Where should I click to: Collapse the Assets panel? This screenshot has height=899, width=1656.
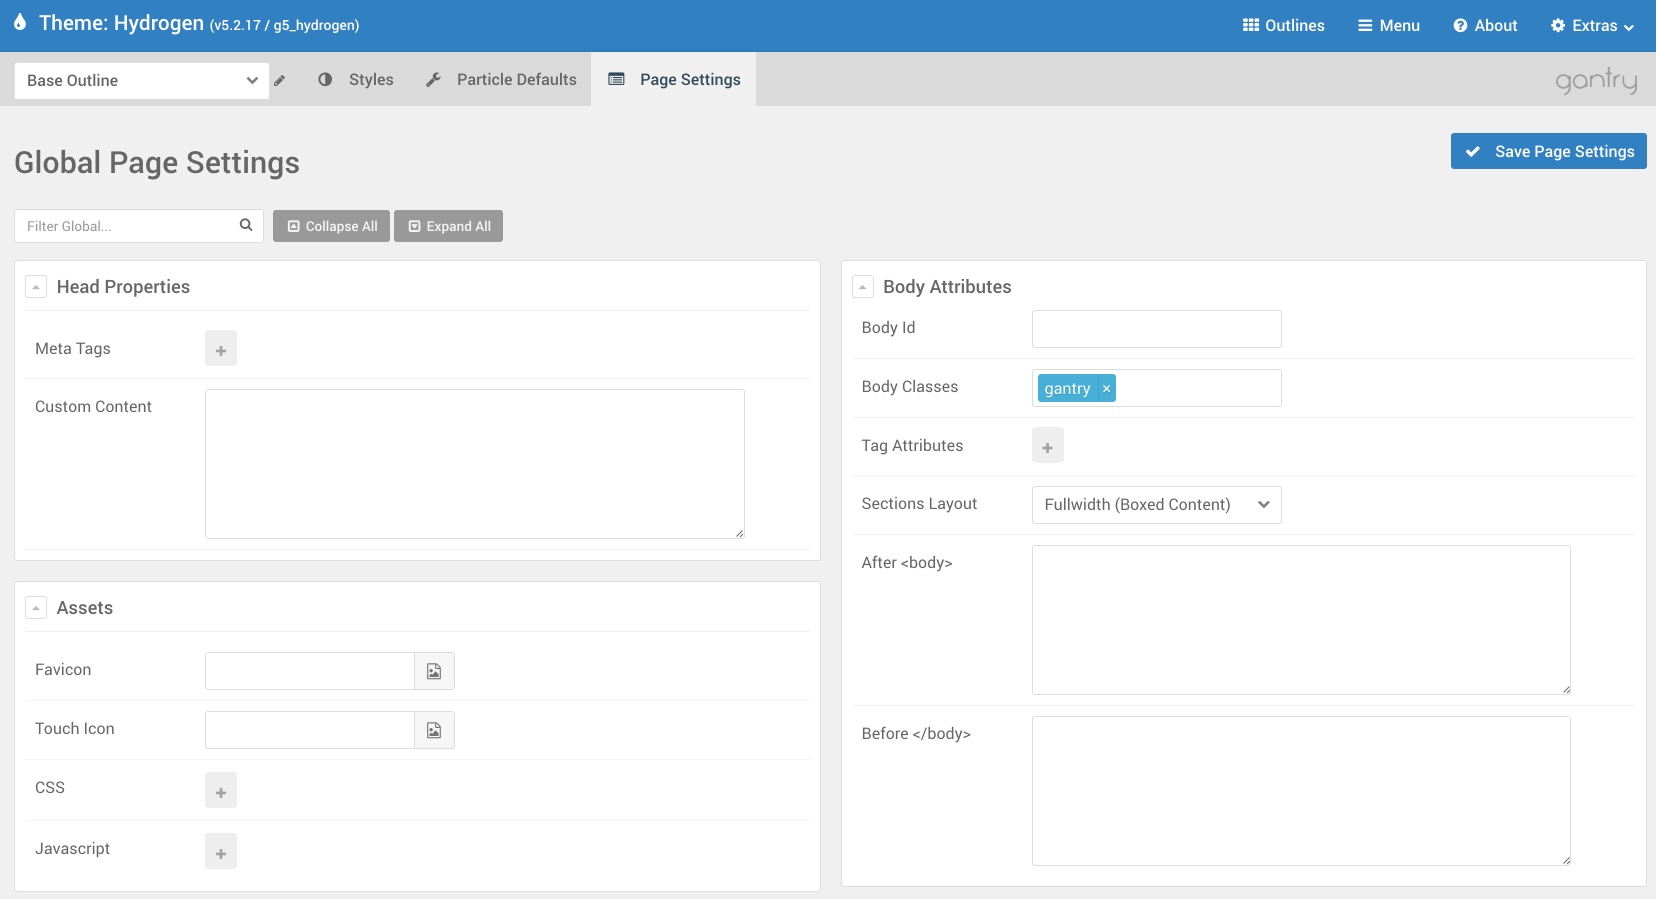coord(36,609)
